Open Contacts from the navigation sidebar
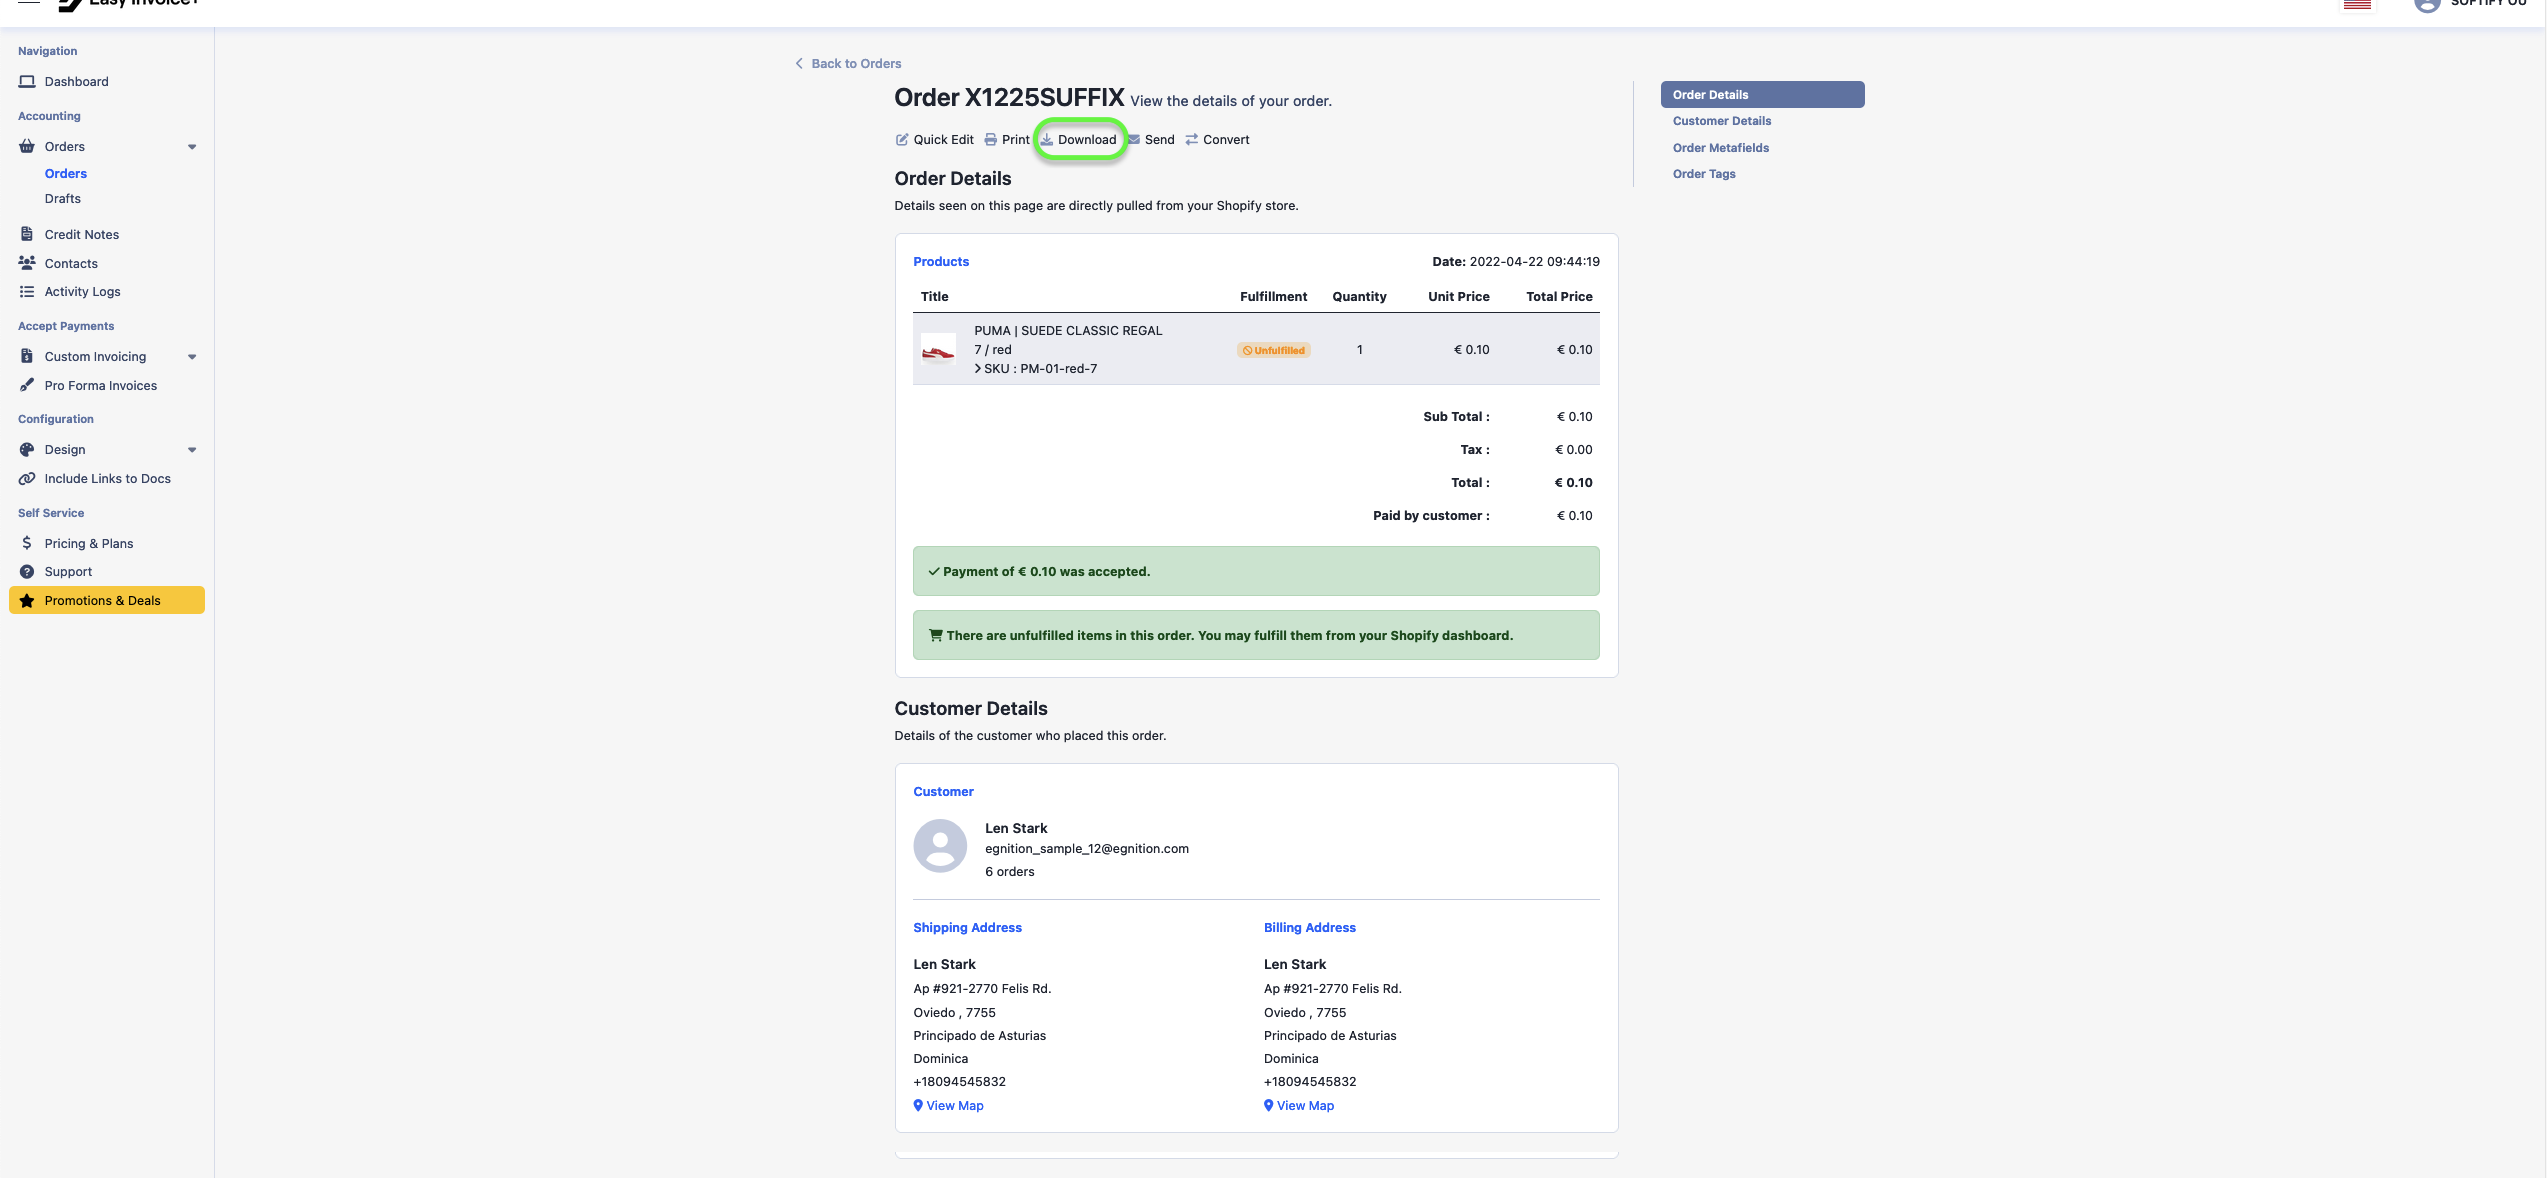 pyautogui.click(x=70, y=263)
